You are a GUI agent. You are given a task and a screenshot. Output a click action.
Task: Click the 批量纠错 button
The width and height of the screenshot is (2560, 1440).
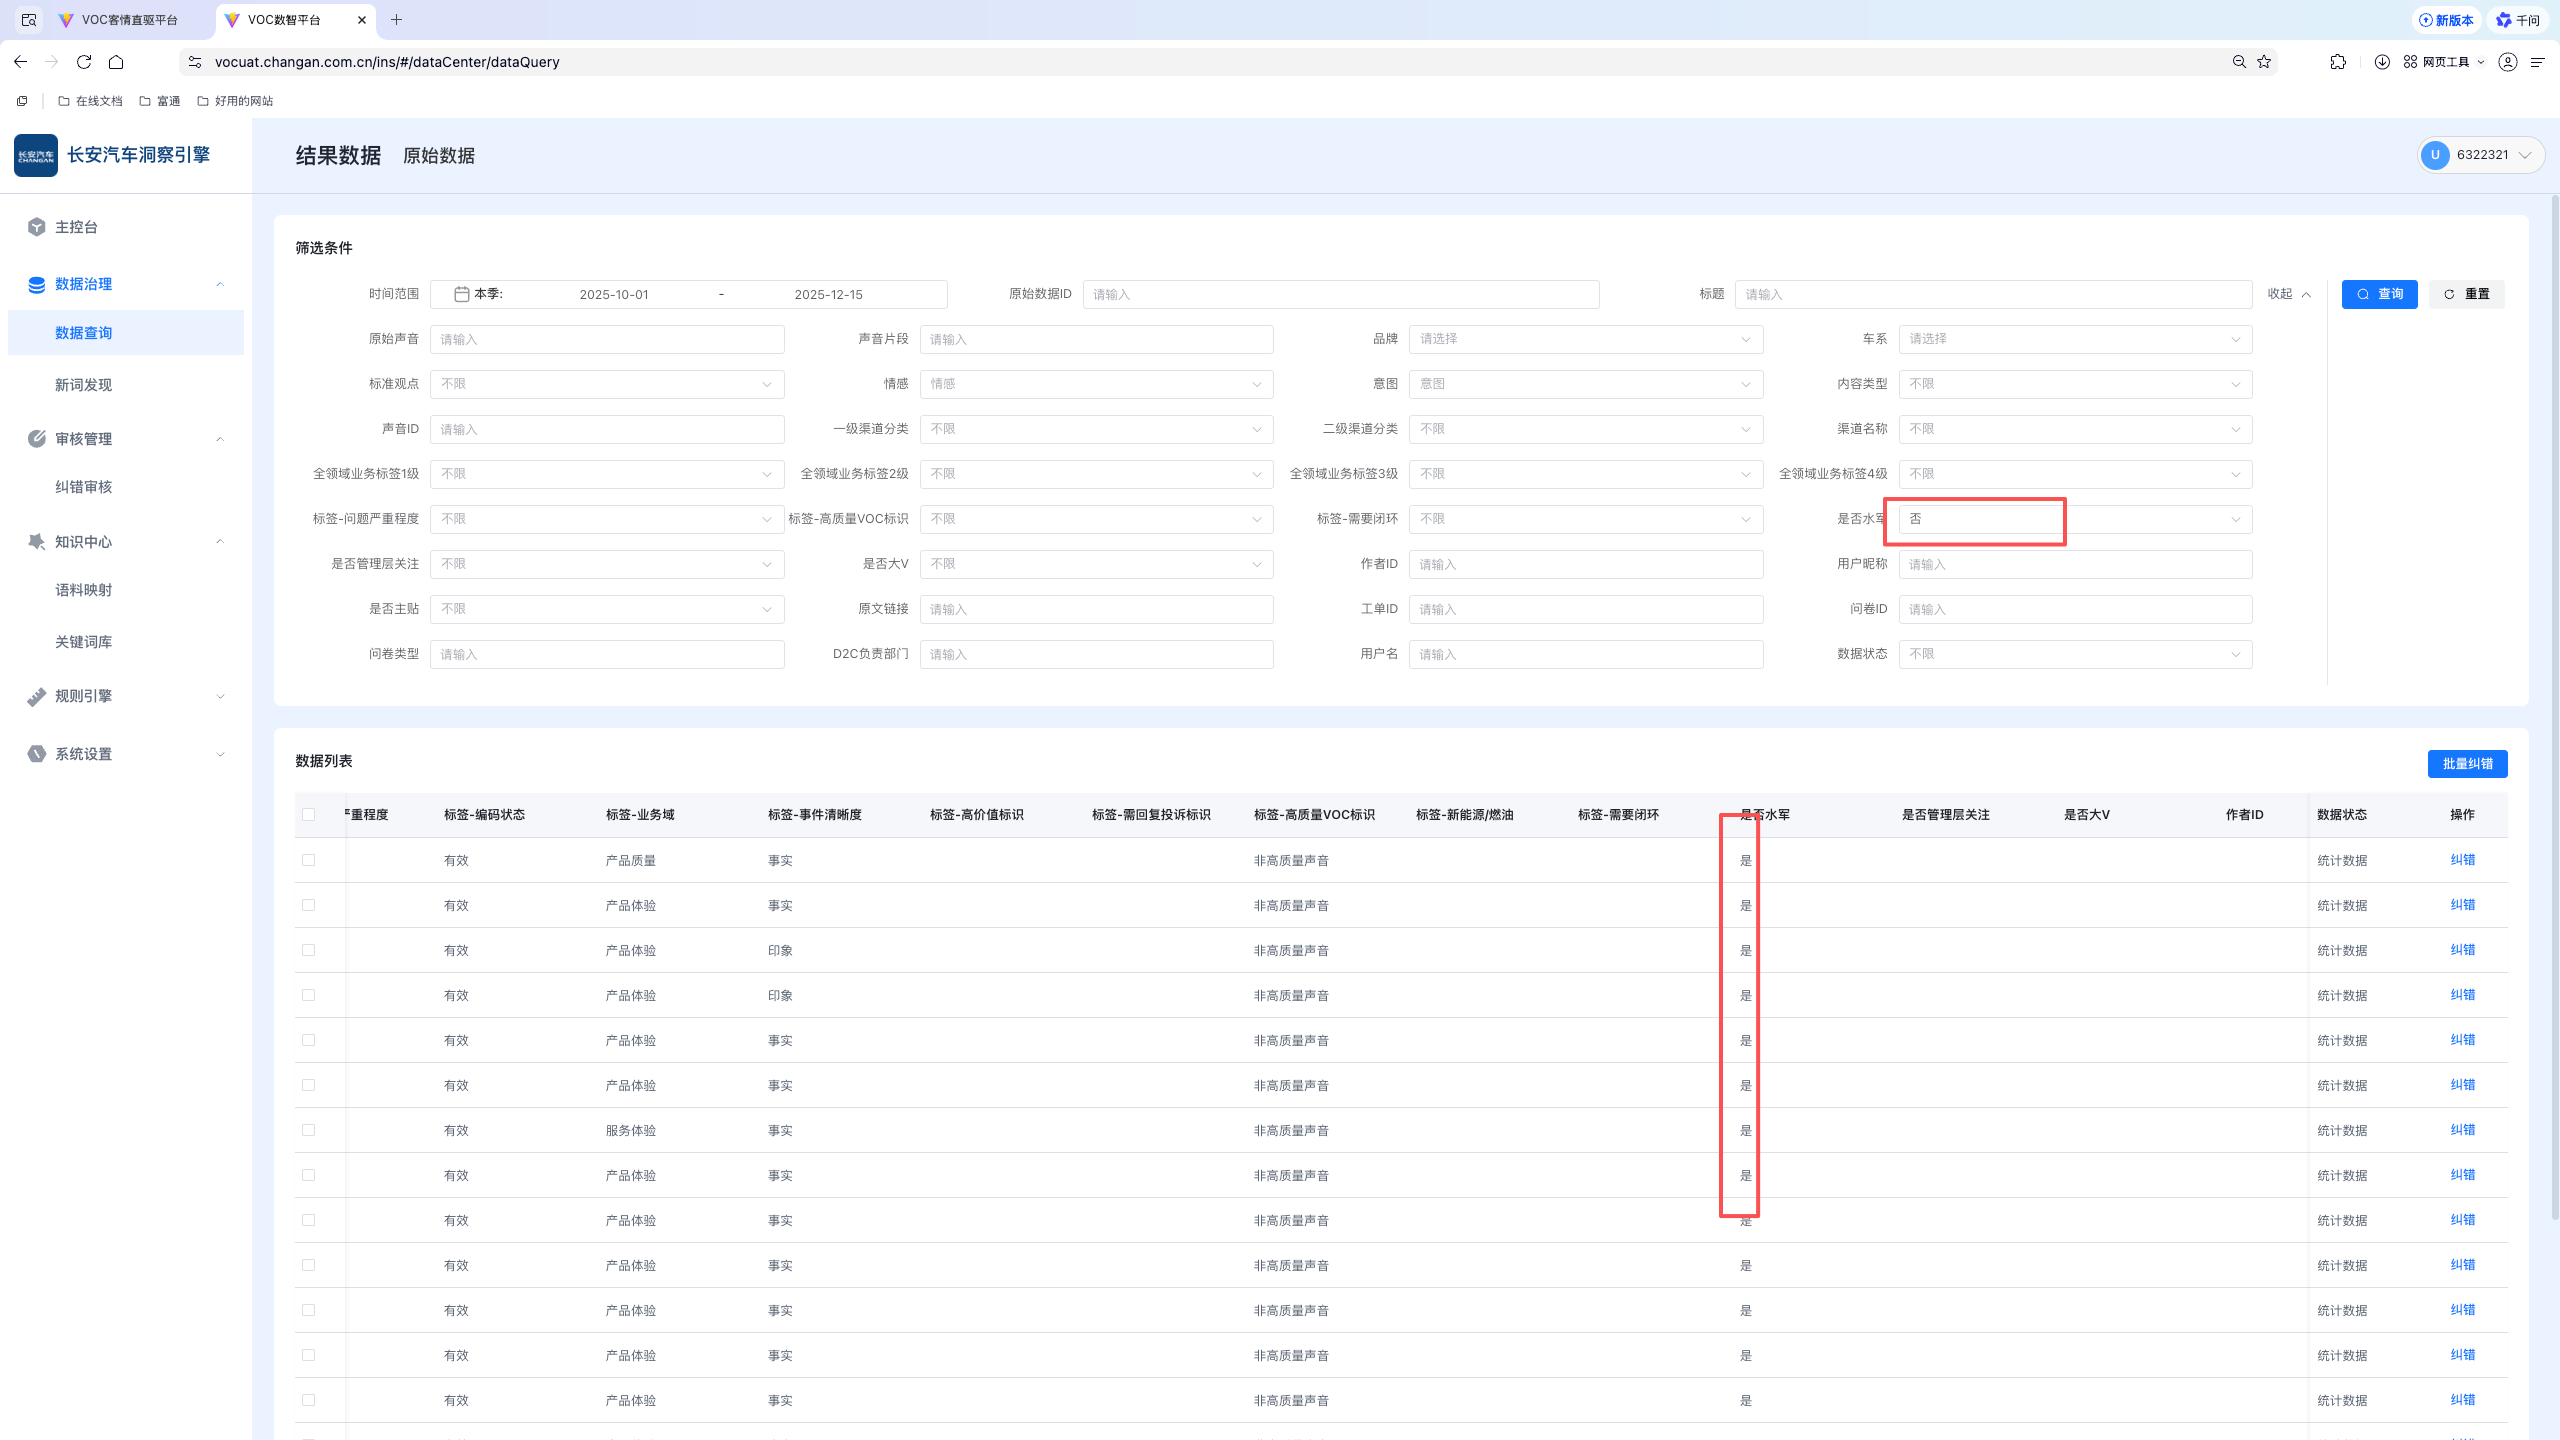pyautogui.click(x=2467, y=764)
